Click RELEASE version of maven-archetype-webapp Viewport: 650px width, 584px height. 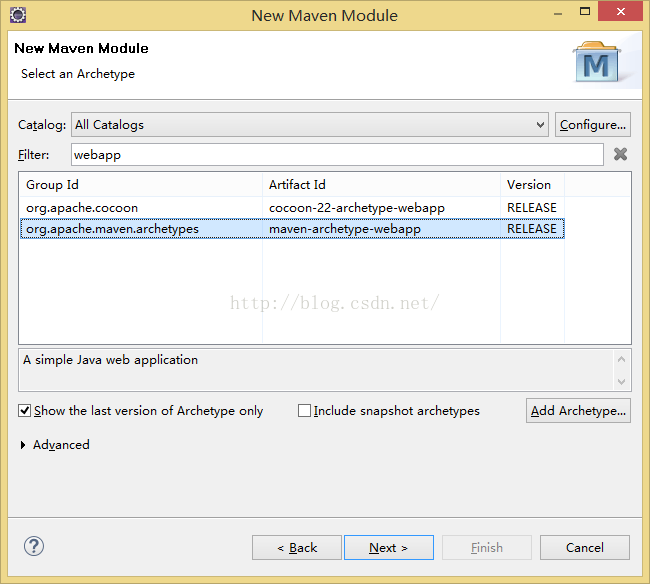tap(532, 229)
